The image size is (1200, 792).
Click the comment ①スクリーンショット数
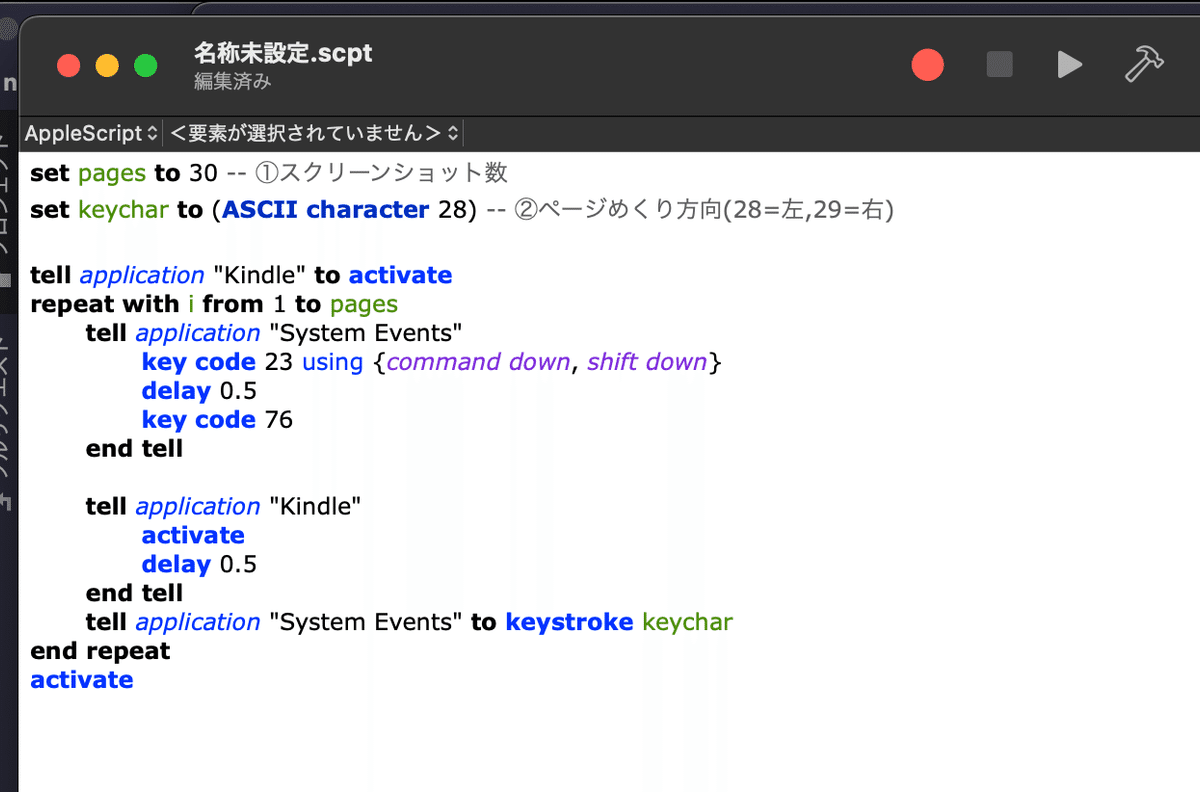tap(382, 173)
